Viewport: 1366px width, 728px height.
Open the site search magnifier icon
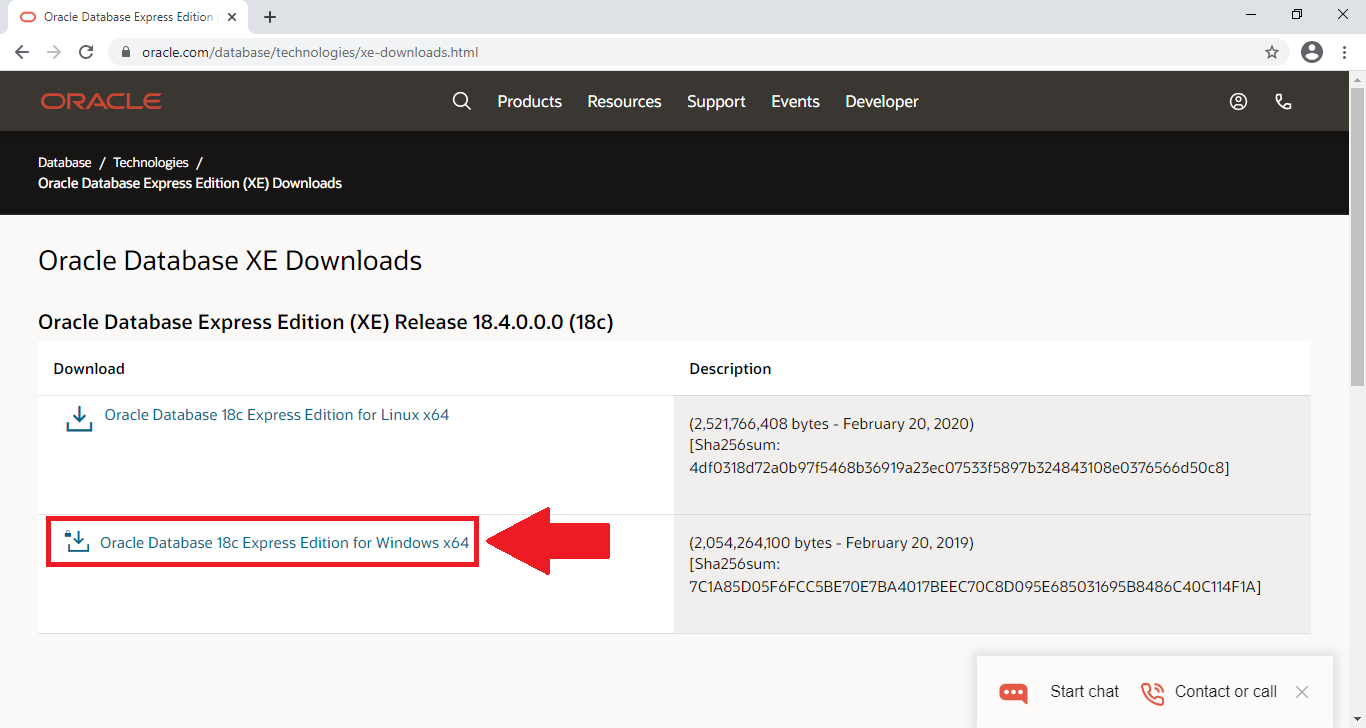pyautogui.click(x=461, y=101)
